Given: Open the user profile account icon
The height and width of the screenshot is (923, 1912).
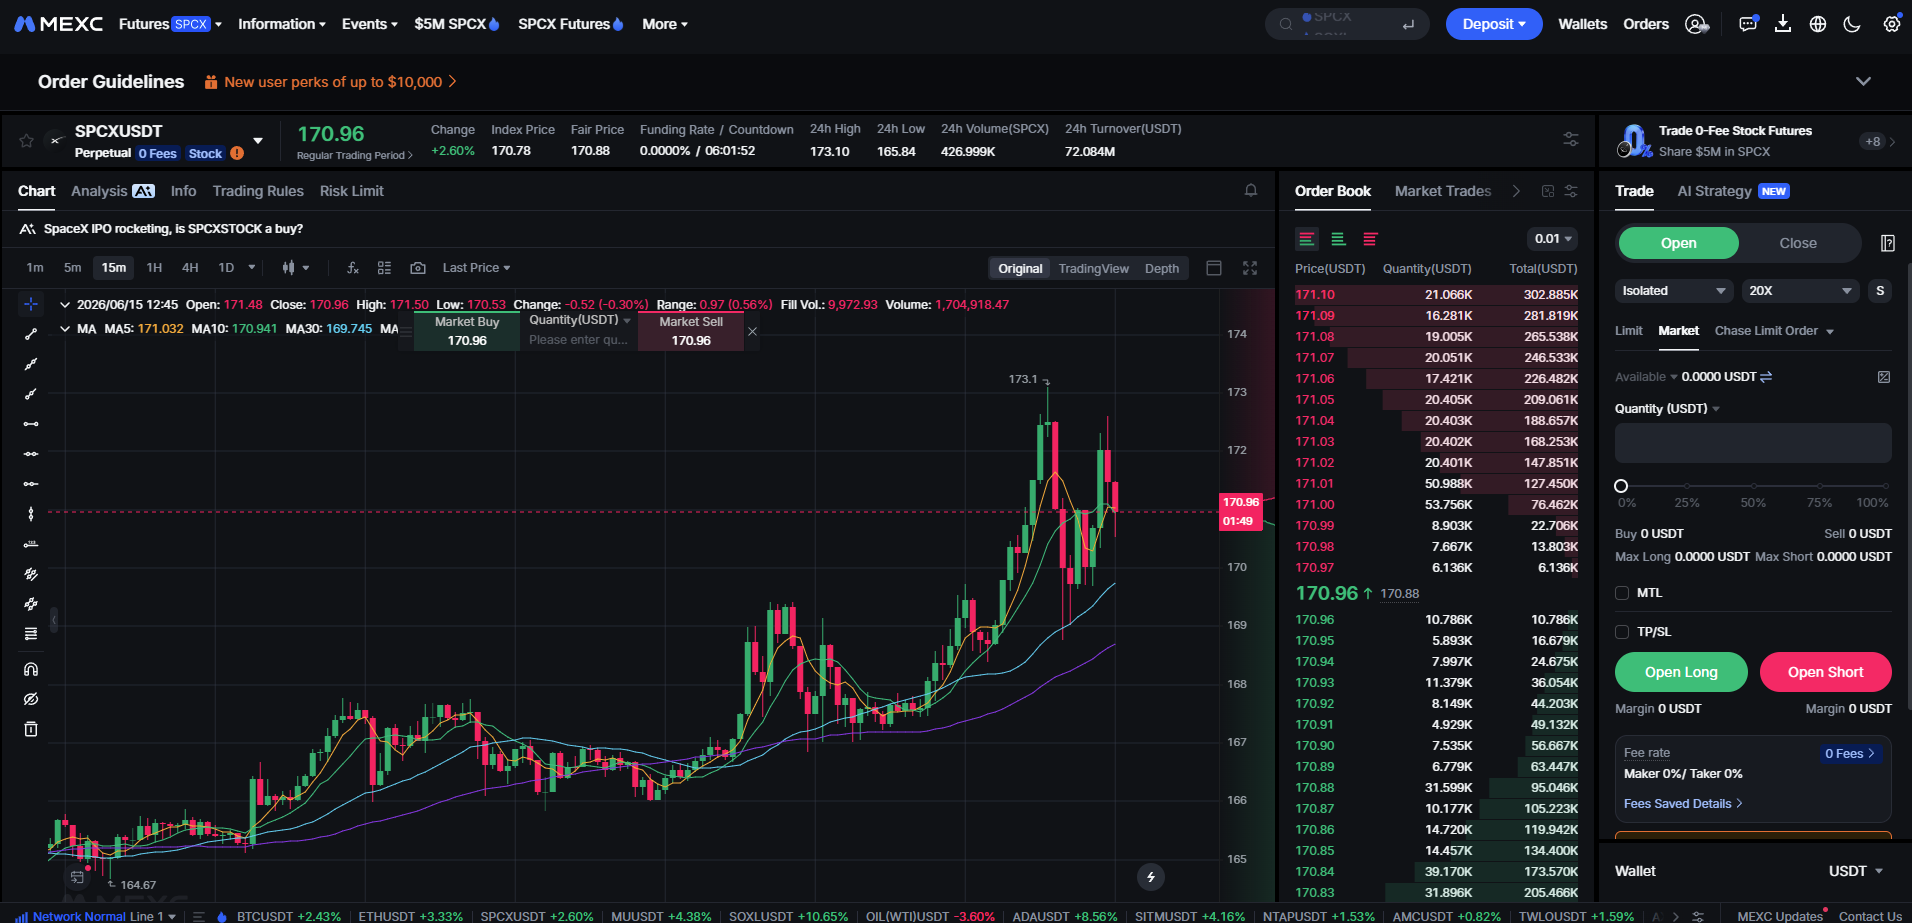Looking at the screenshot, I should click(1697, 24).
